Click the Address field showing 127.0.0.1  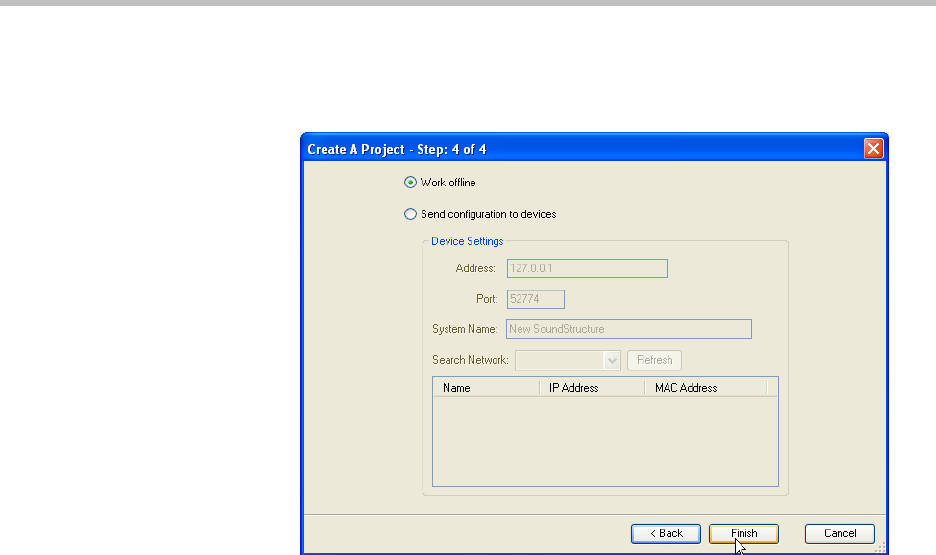click(x=587, y=268)
